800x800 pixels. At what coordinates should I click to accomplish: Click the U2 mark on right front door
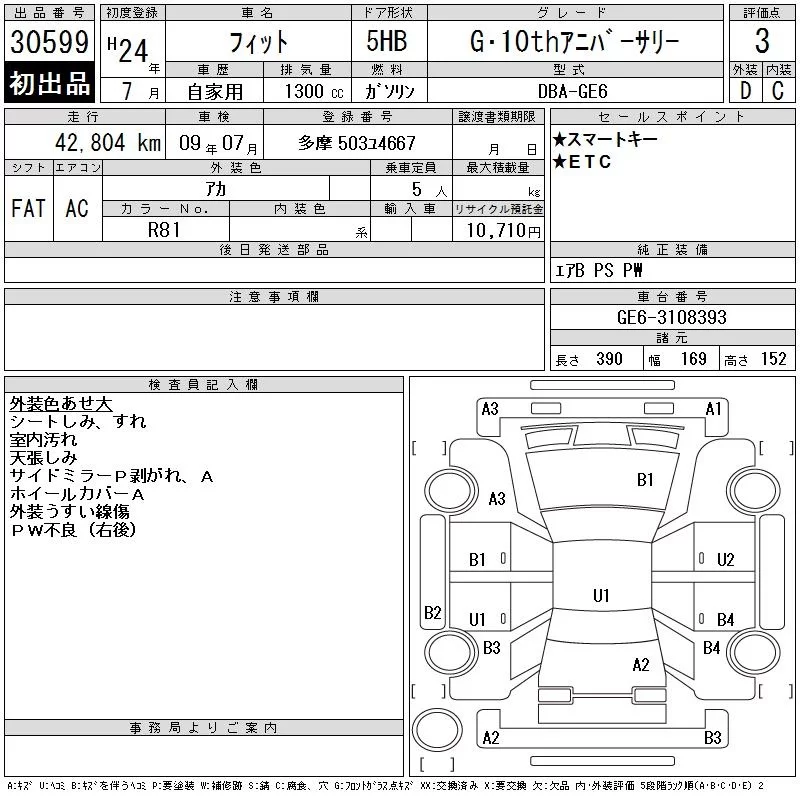[726, 560]
